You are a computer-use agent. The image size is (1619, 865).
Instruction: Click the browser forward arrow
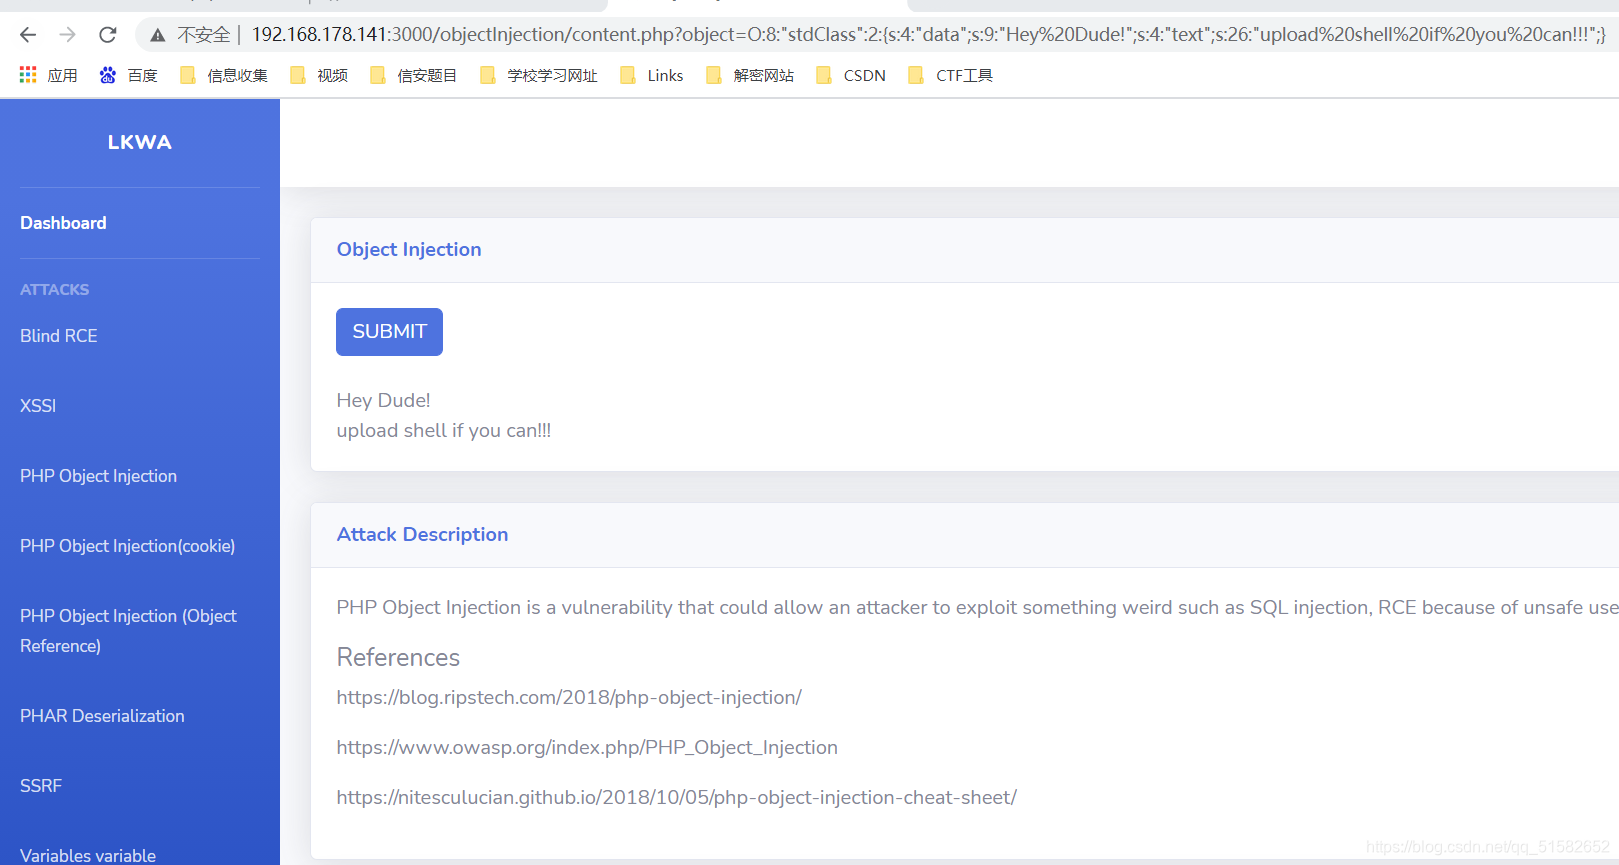[67, 35]
